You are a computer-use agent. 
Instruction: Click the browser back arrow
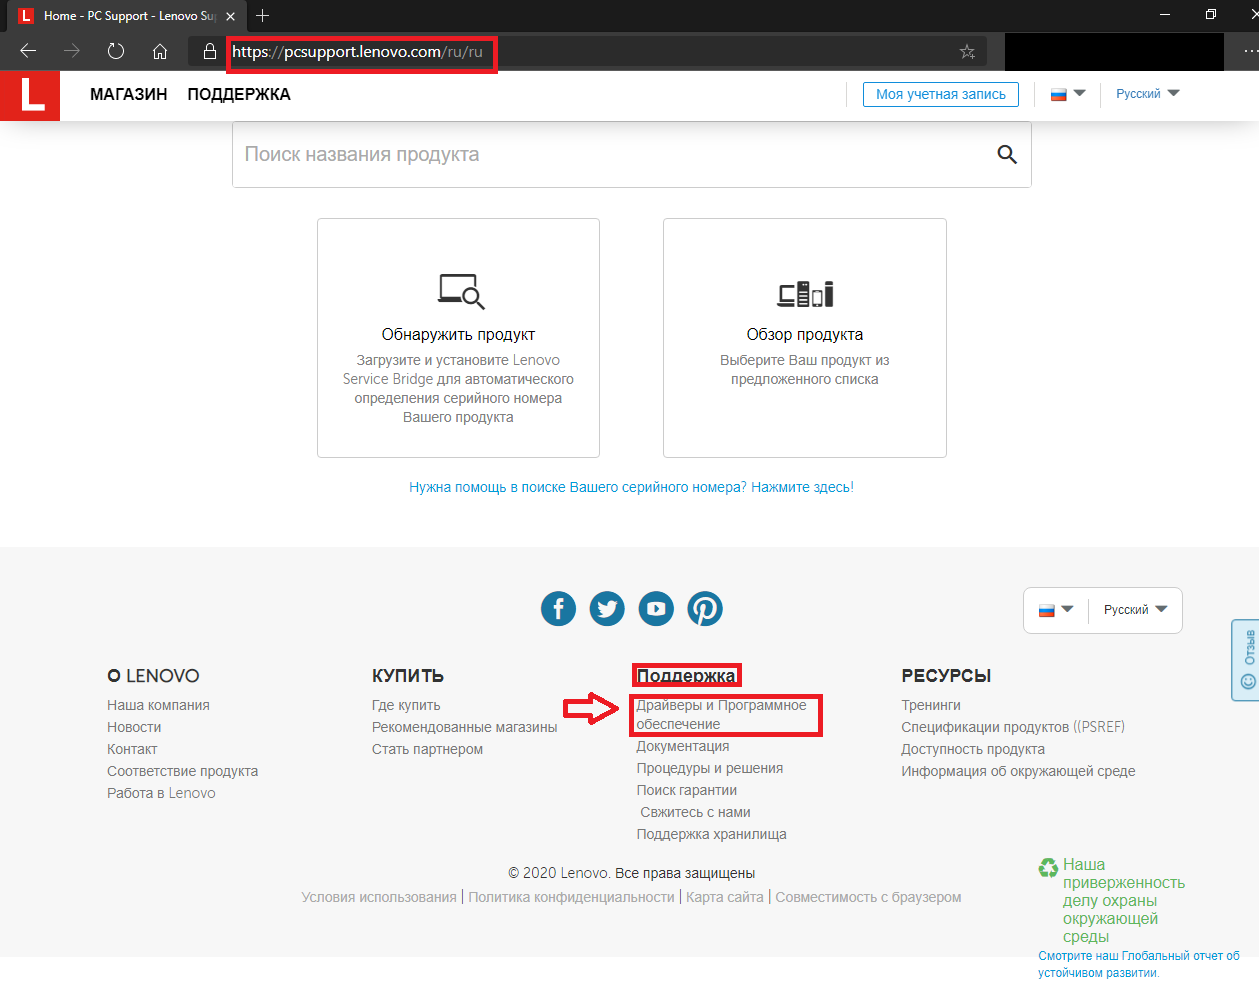(28, 51)
